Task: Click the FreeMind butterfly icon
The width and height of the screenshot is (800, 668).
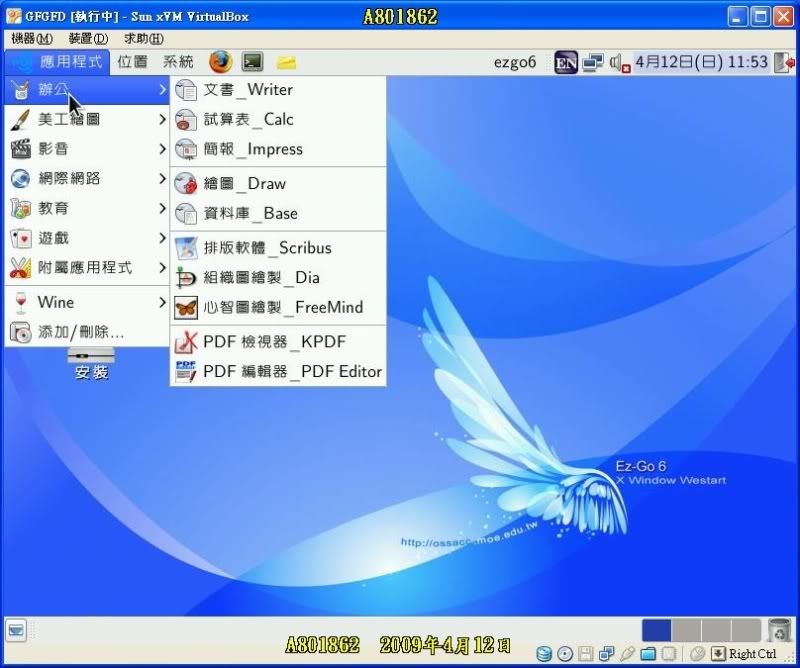Action: 186,308
